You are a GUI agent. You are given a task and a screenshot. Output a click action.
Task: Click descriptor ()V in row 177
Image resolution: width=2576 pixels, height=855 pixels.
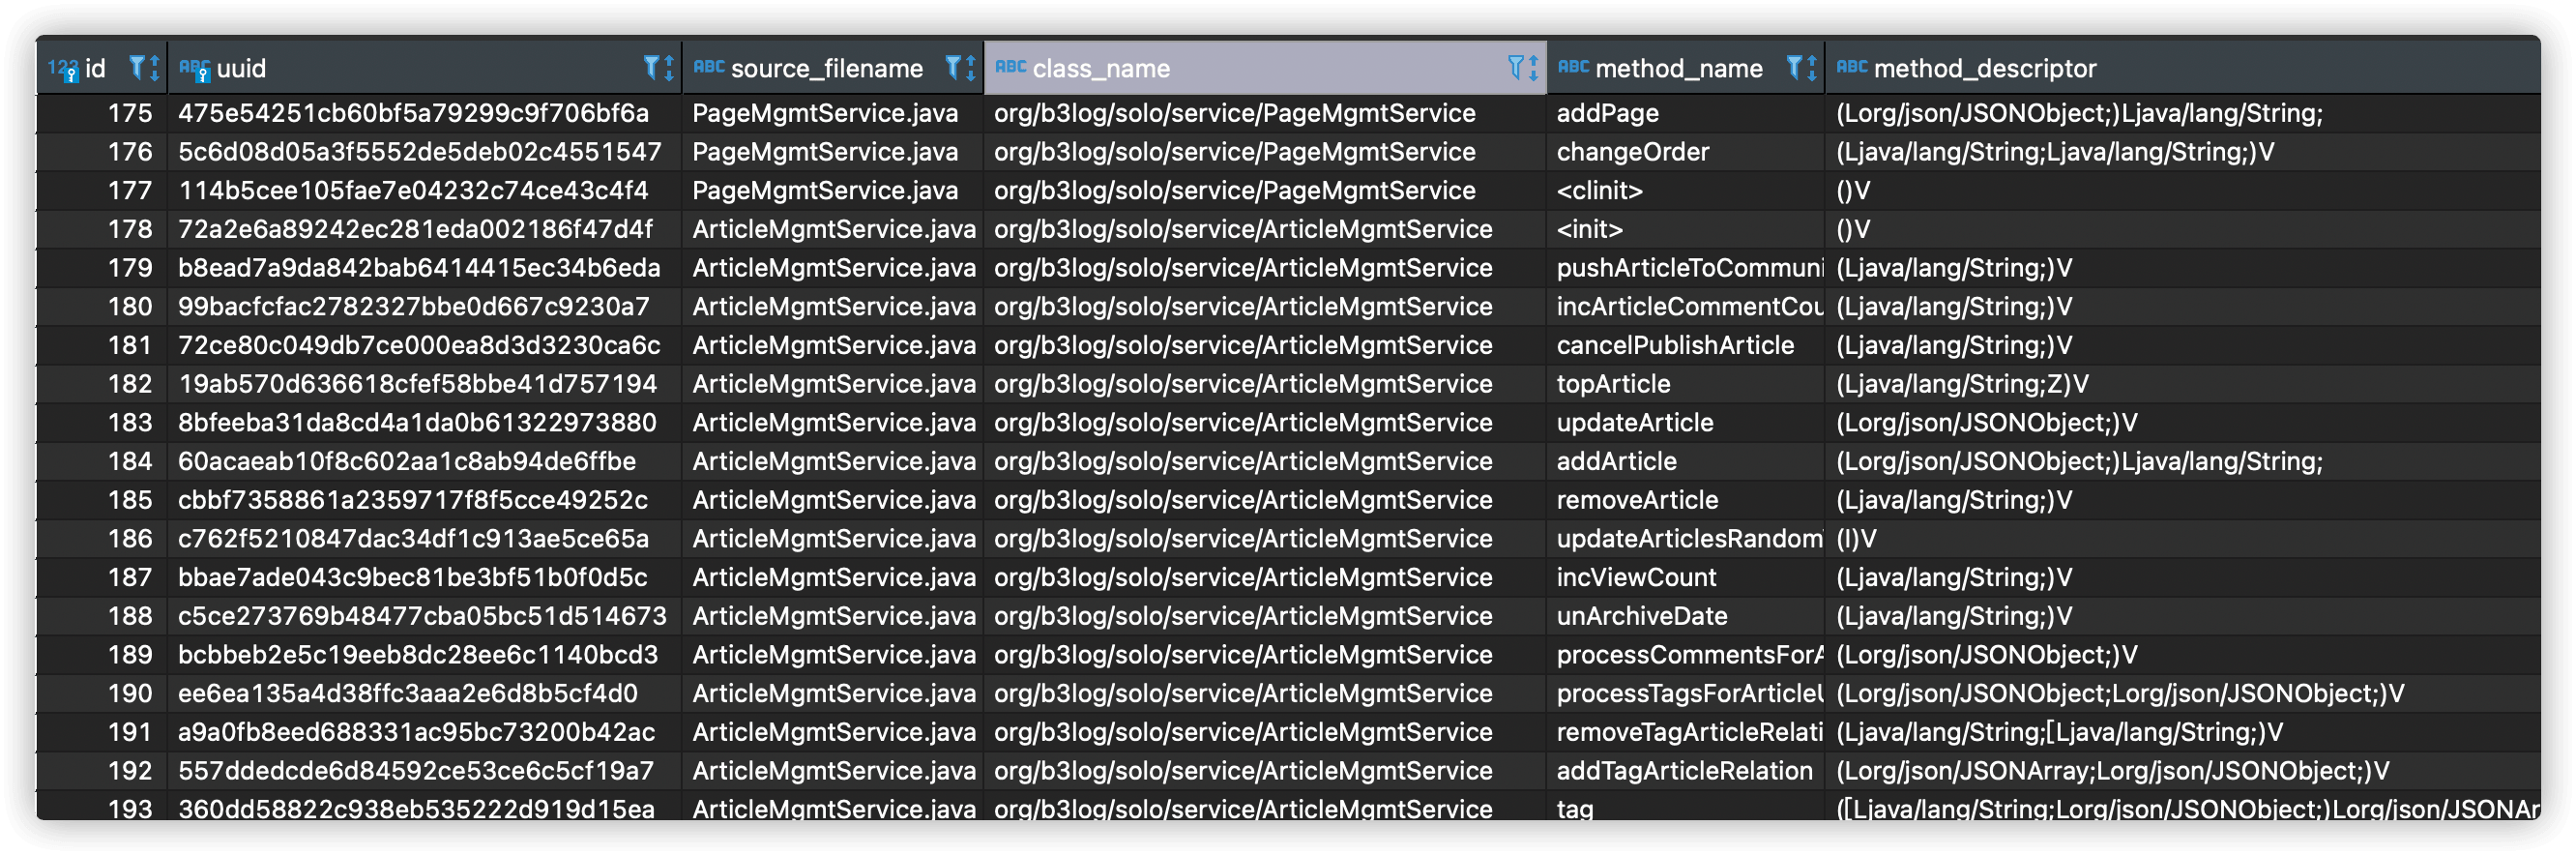coord(1853,191)
